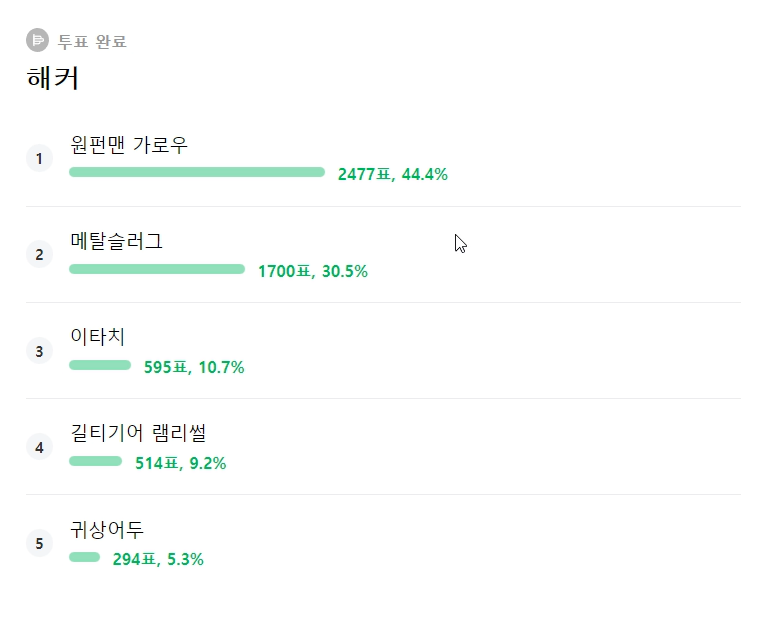769x619 pixels.
Task: Click the 원펀맨 가로우 result bar
Action: 197,172
